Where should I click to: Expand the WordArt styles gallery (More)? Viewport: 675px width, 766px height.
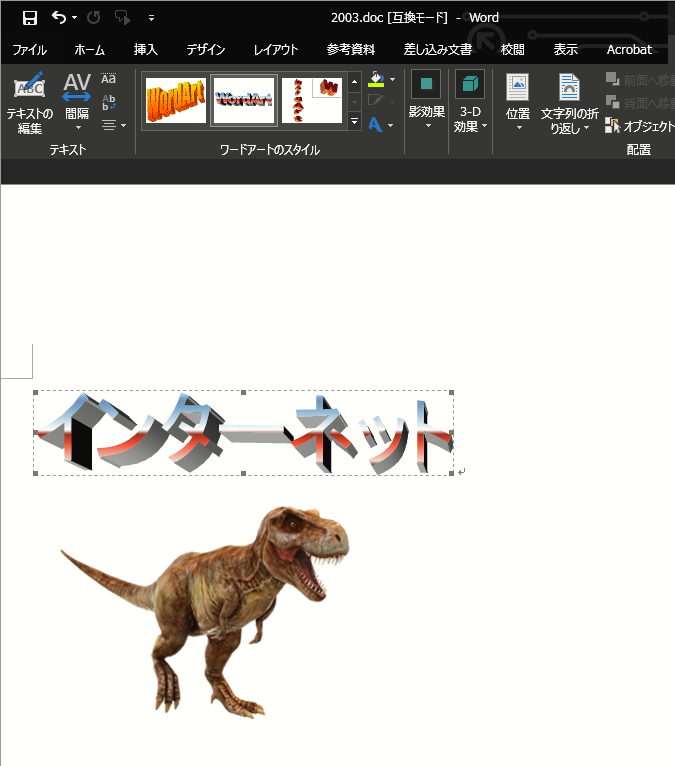[355, 121]
